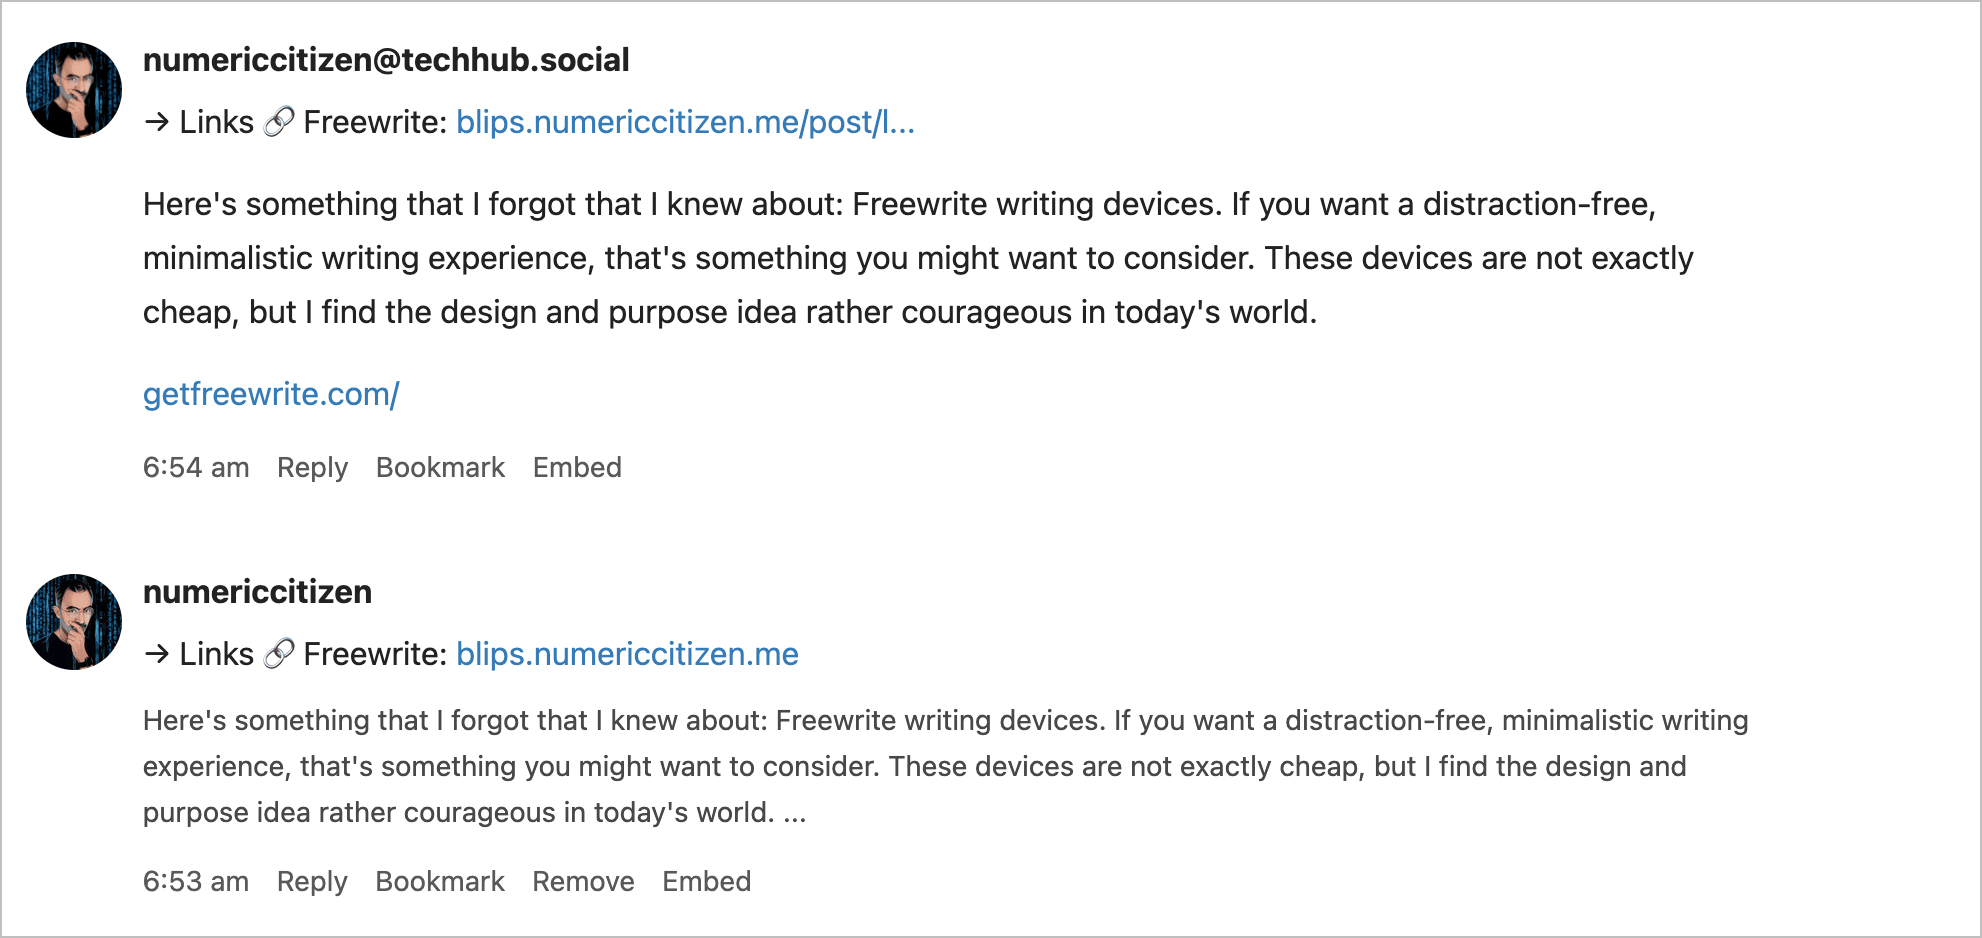Click the chain link emoji in the first post

278,122
